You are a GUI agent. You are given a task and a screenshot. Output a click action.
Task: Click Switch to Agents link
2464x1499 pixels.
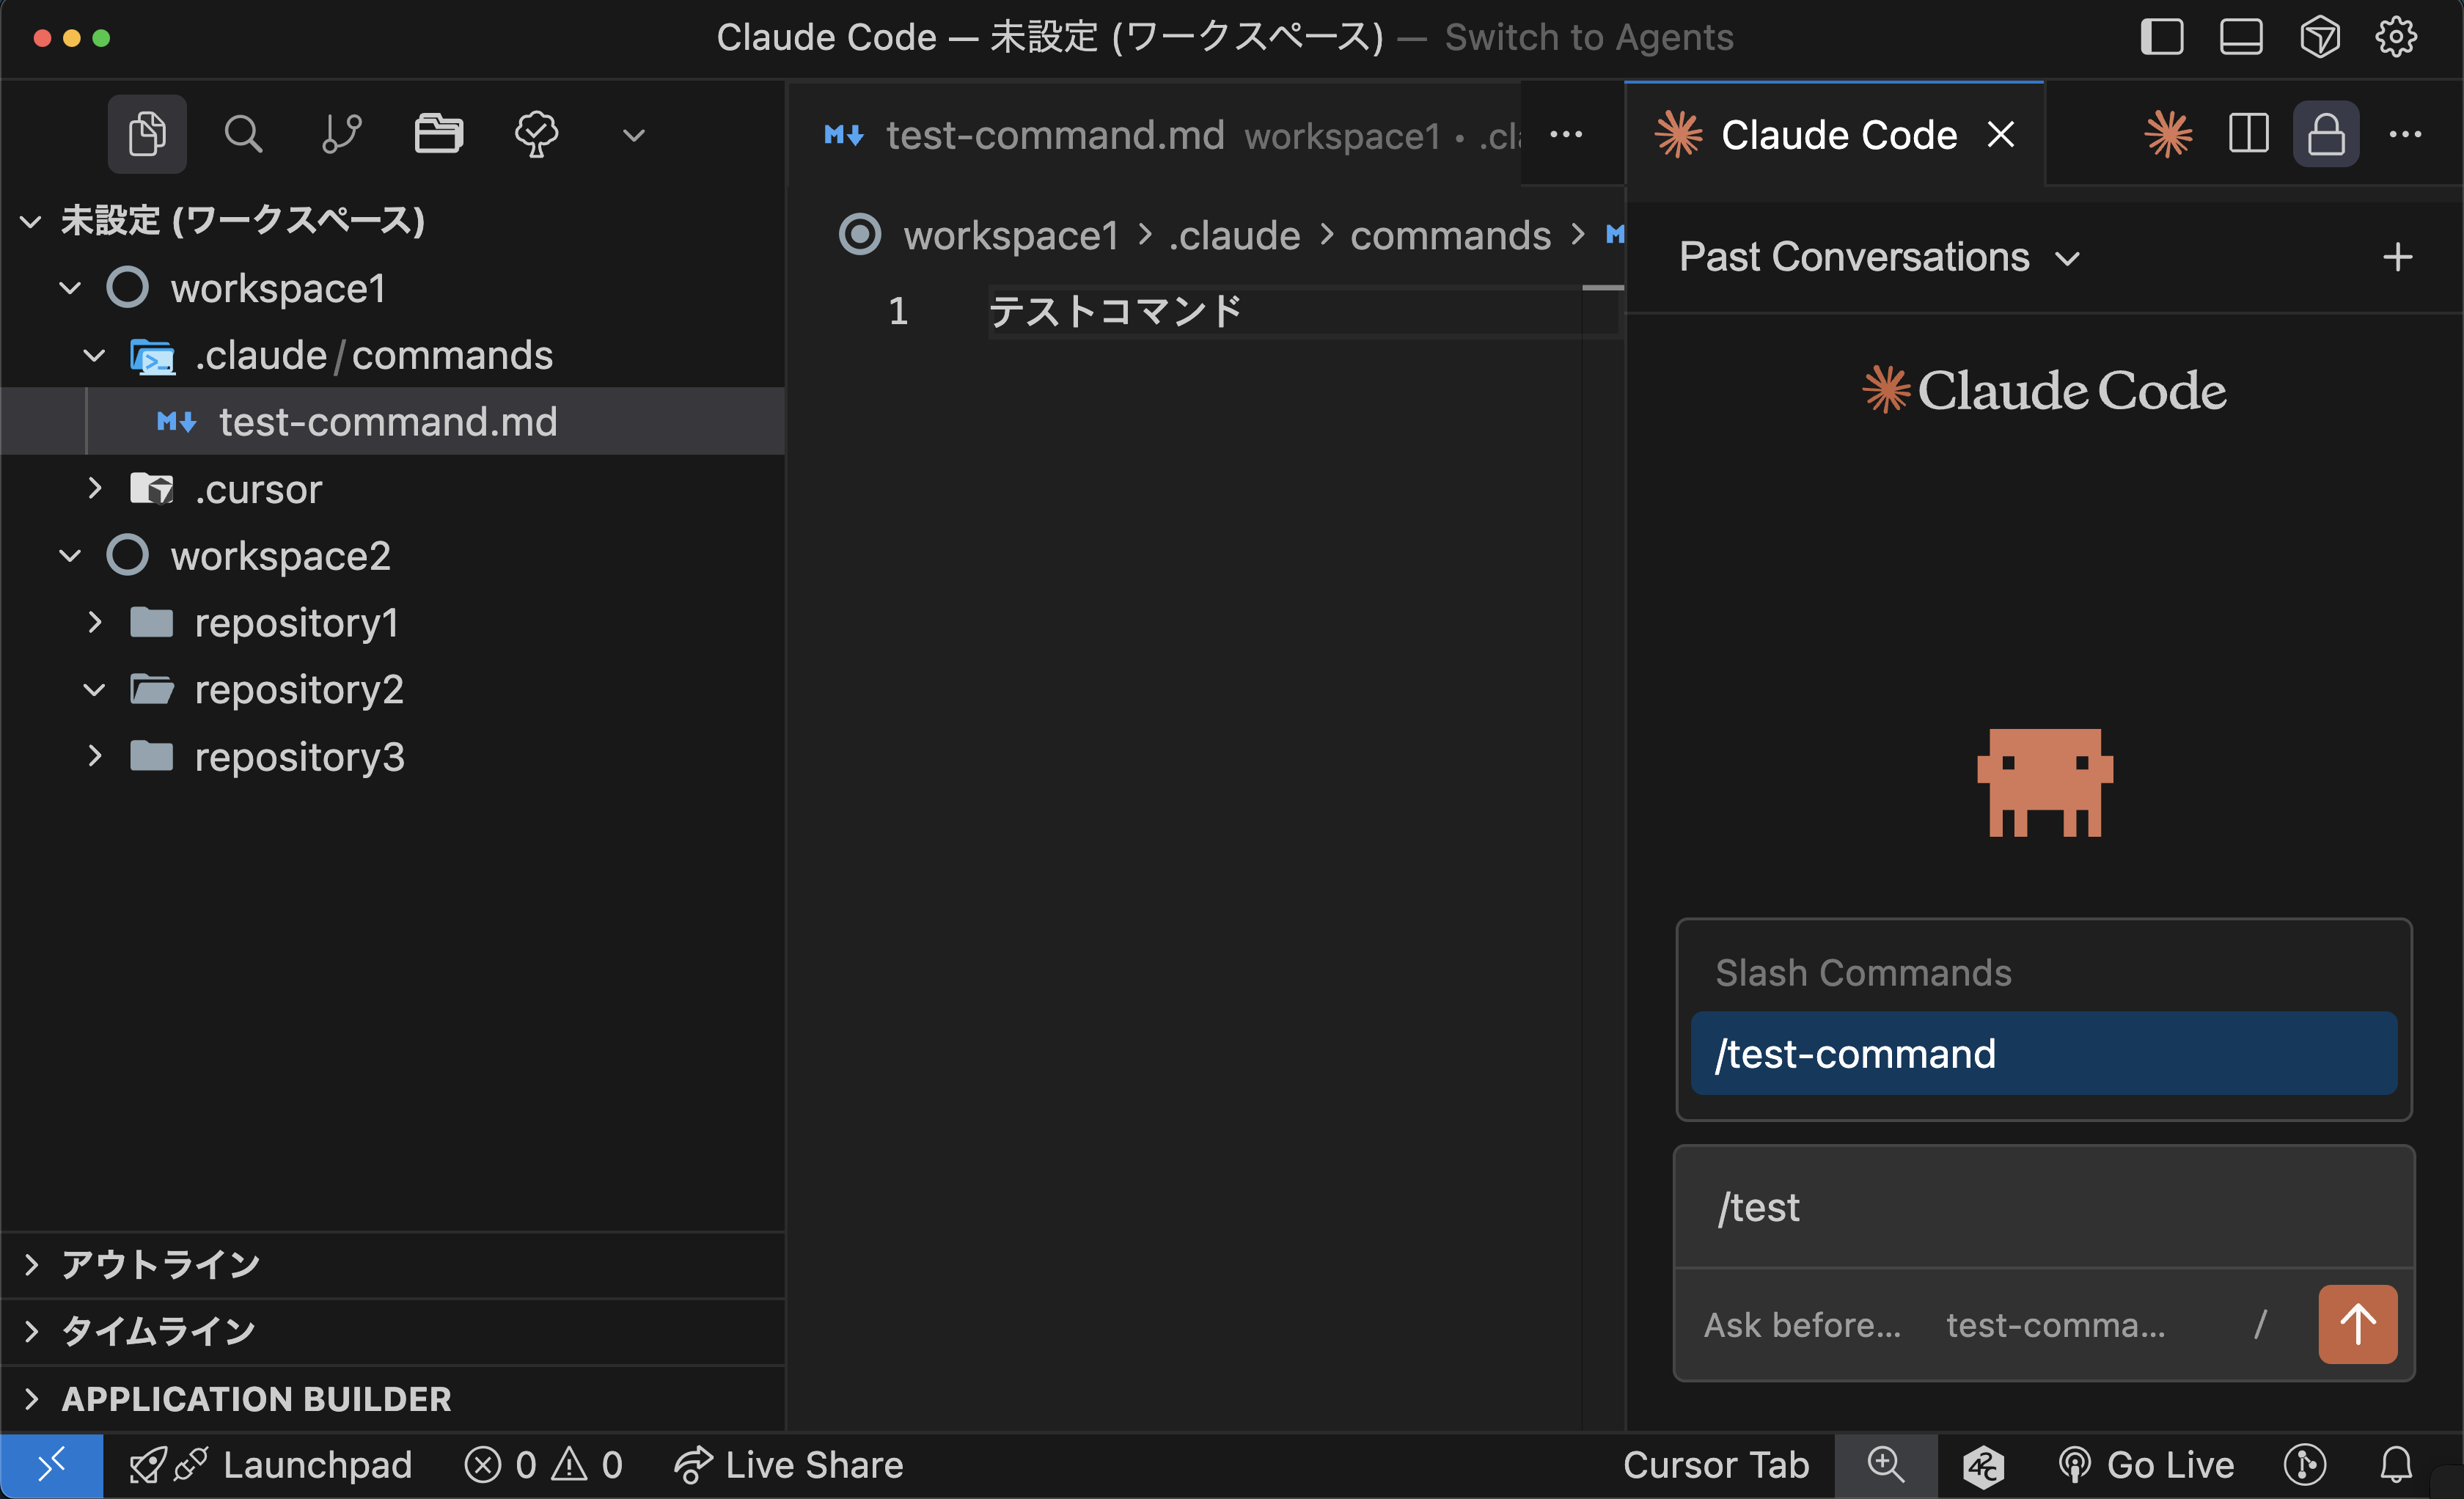[1588, 38]
